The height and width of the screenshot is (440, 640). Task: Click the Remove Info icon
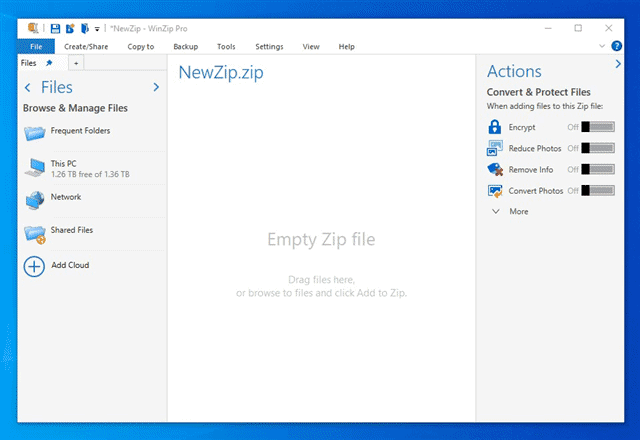[x=495, y=169]
